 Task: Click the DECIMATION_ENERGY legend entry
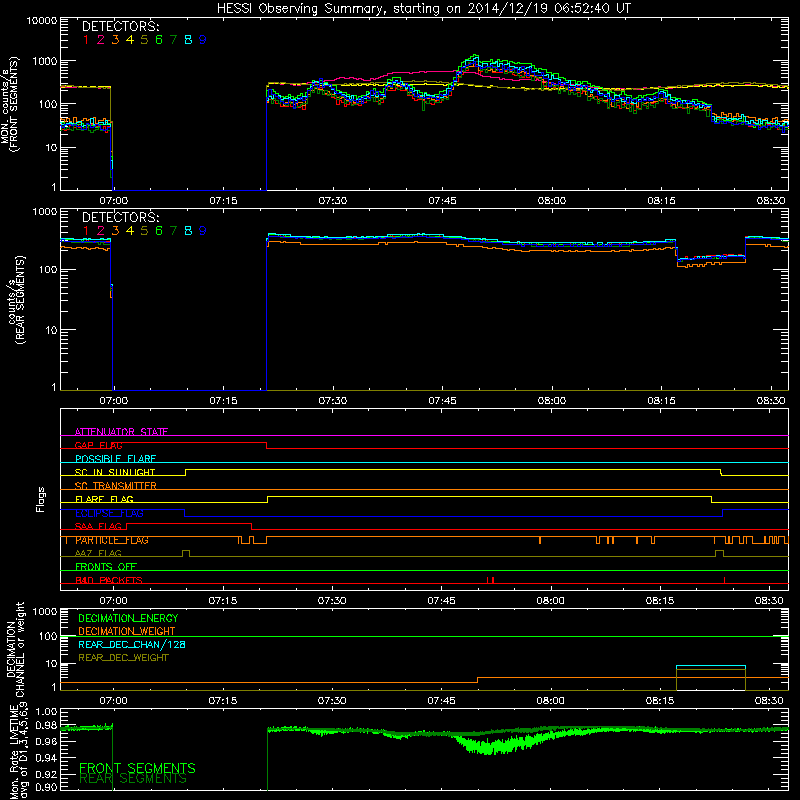(128, 618)
